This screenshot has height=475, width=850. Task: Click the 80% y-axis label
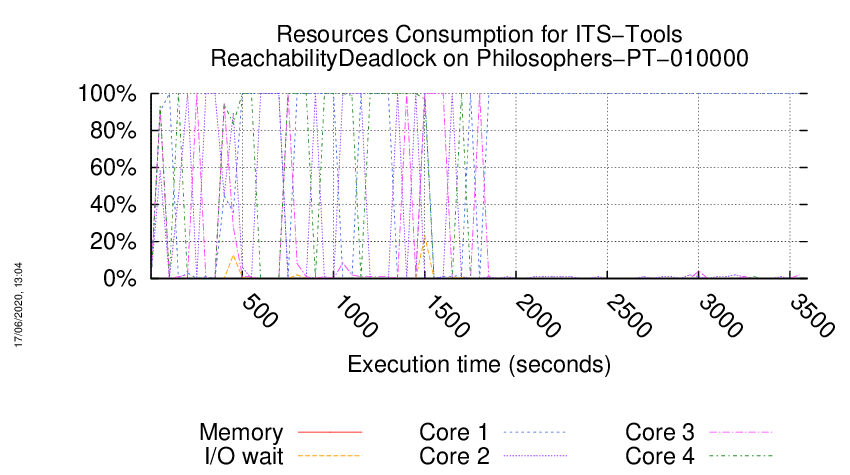(113, 131)
